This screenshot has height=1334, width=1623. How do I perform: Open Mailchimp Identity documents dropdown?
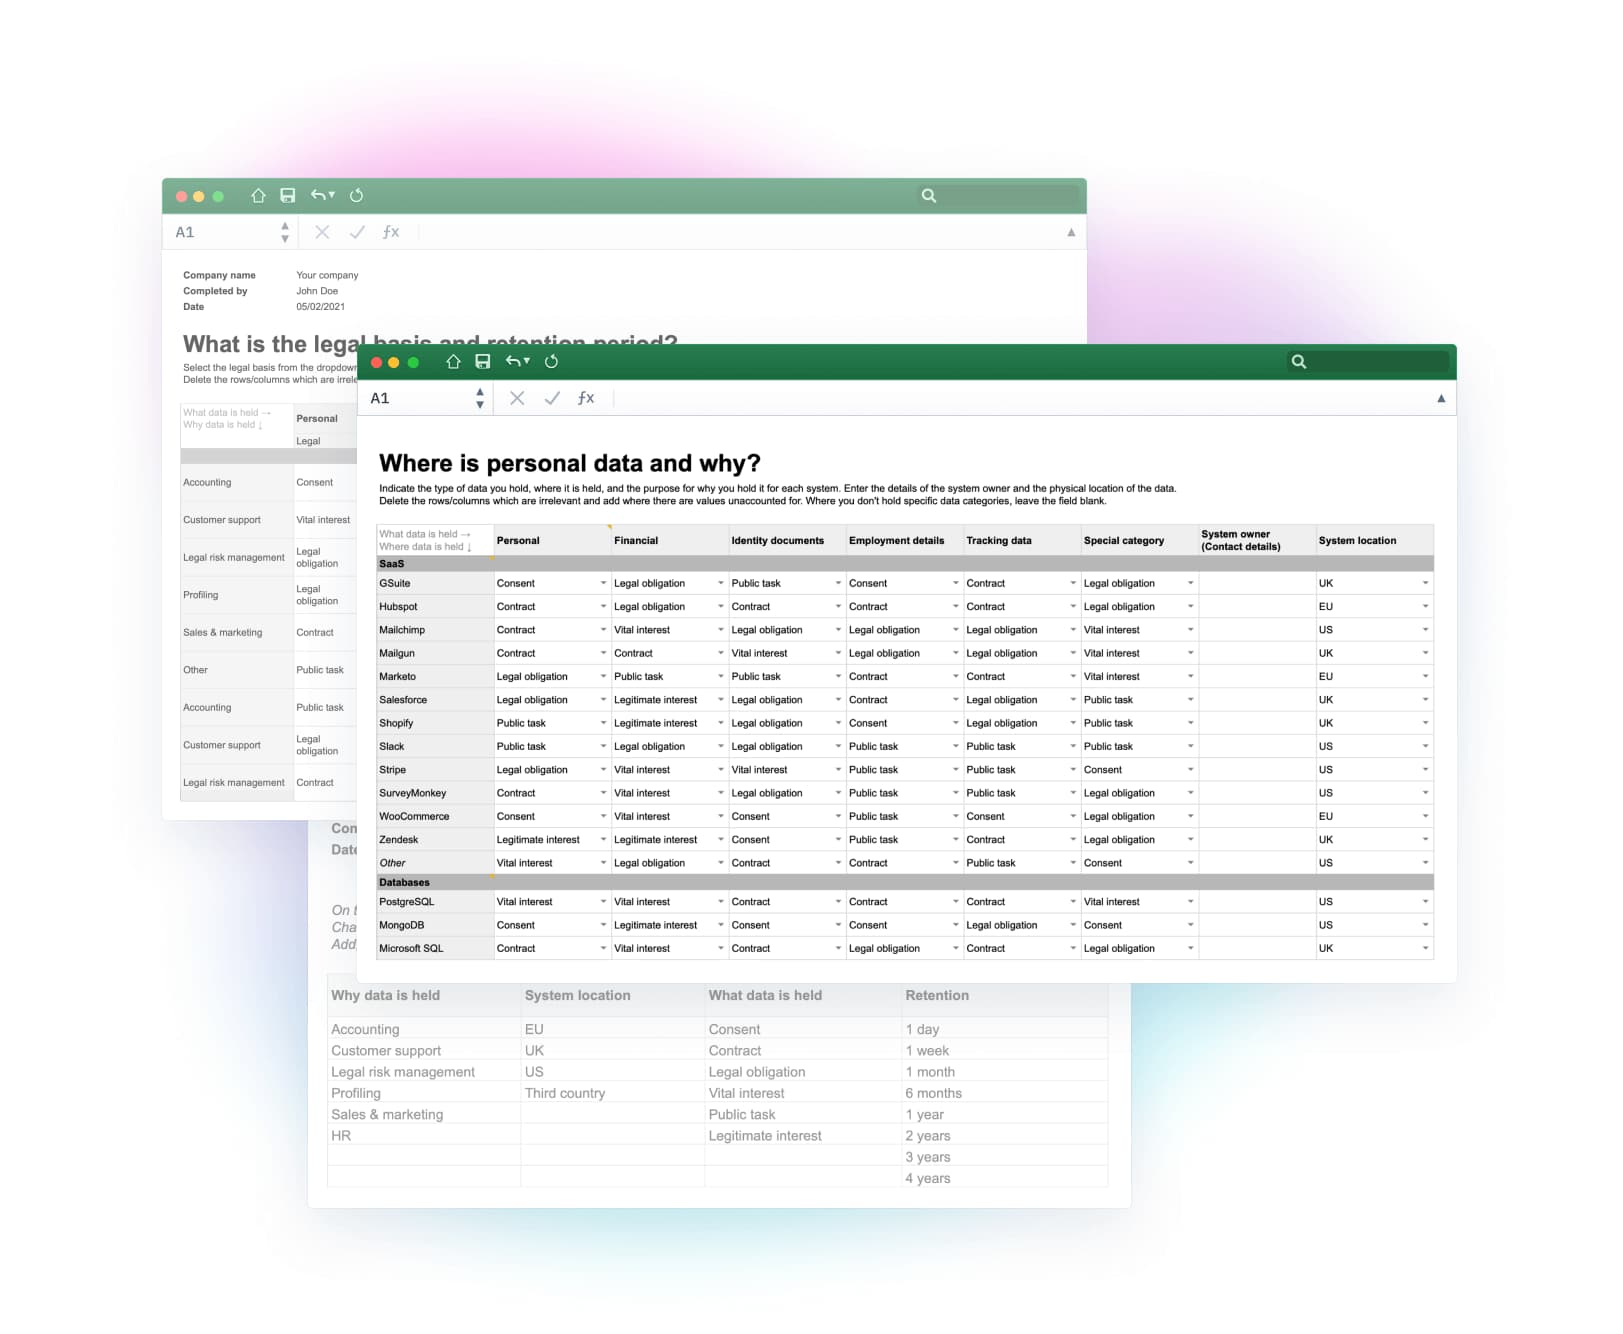point(838,630)
